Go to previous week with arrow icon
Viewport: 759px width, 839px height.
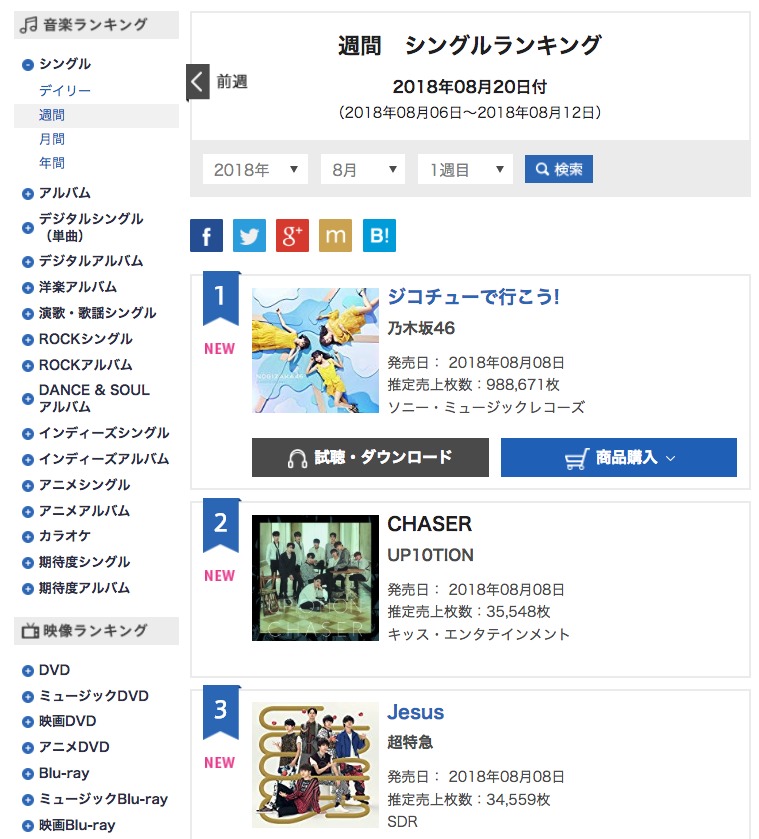pyautogui.click(x=198, y=82)
